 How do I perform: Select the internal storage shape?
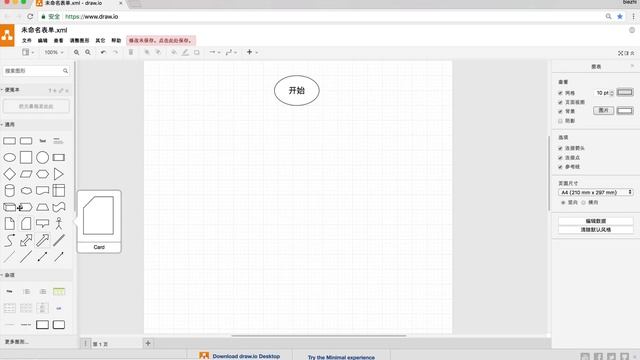58,191
